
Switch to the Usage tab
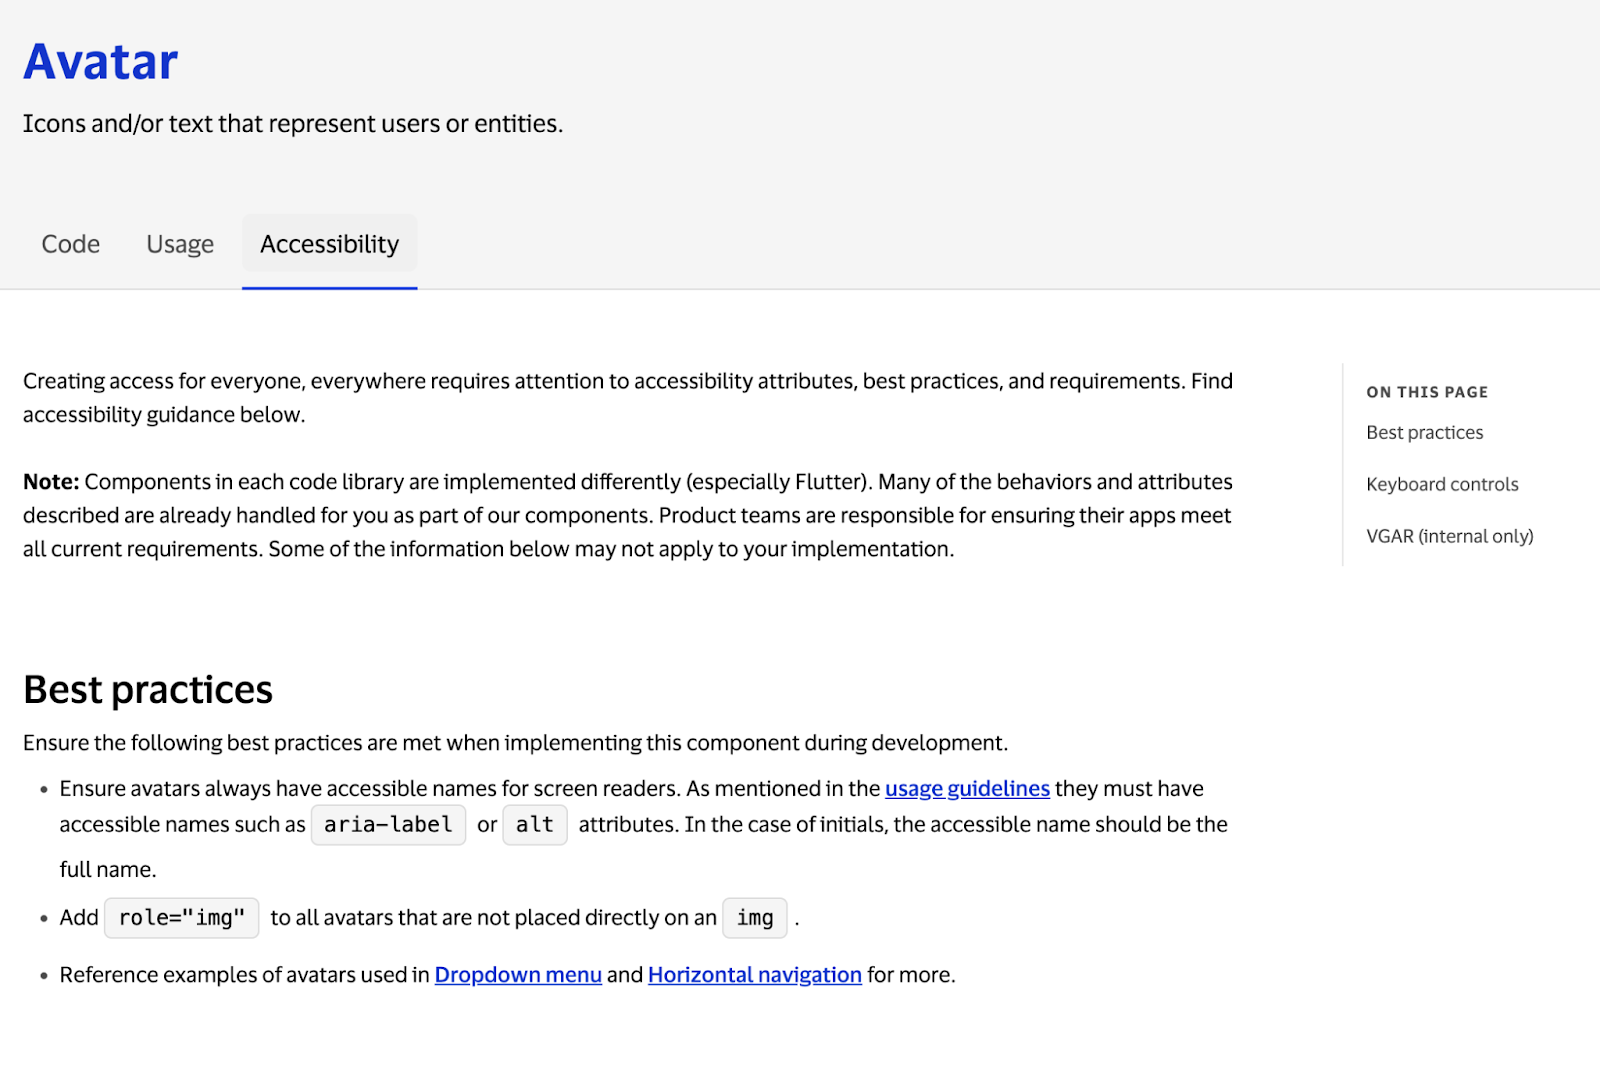179,243
